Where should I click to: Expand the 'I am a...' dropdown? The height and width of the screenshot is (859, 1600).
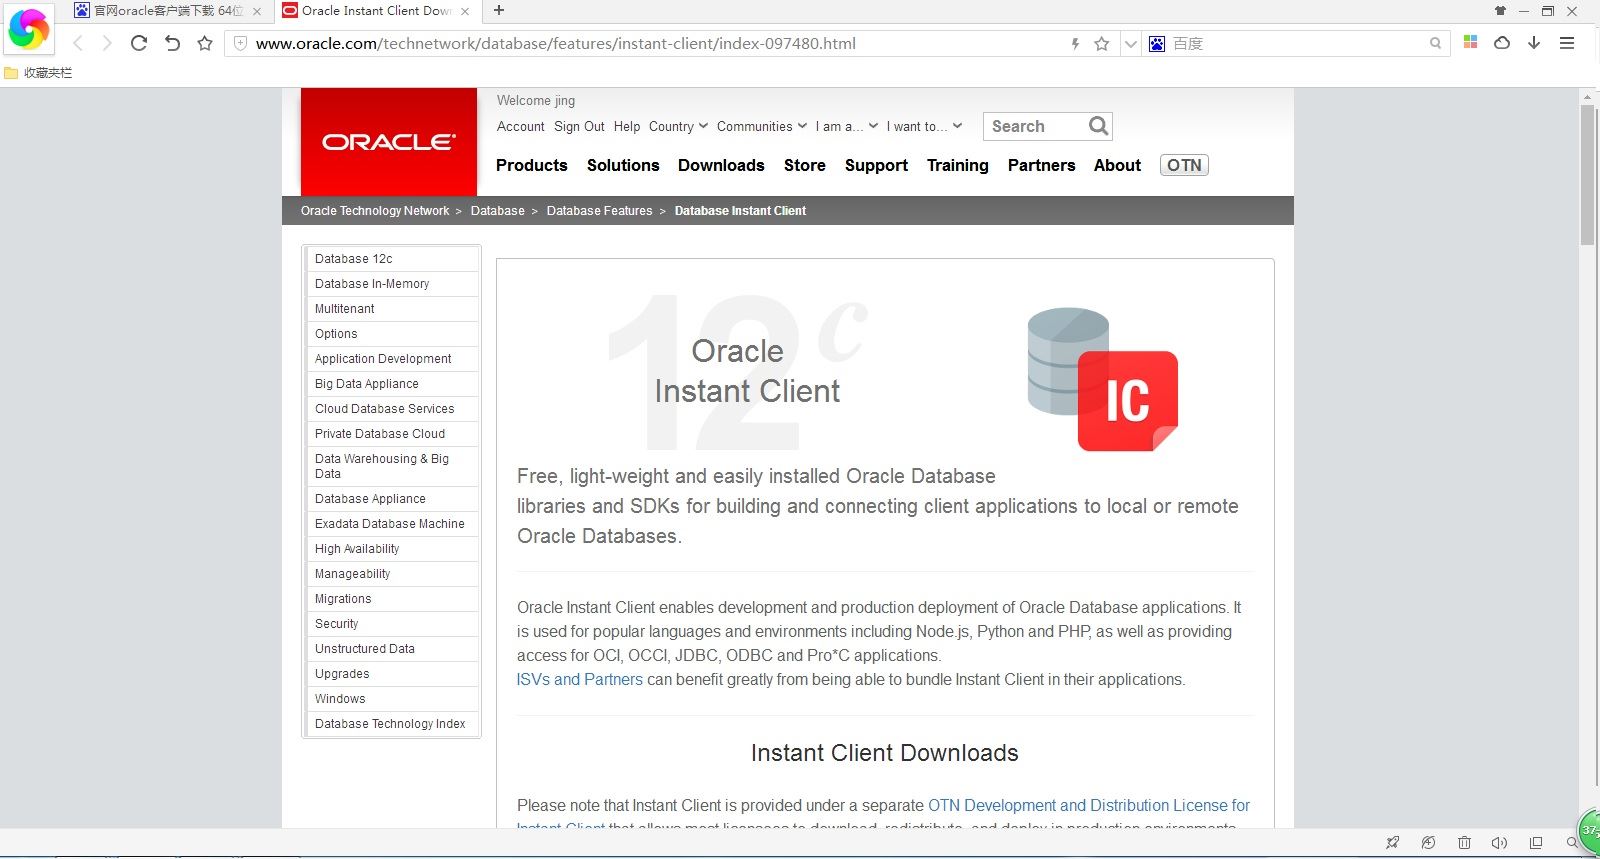point(846,126)
